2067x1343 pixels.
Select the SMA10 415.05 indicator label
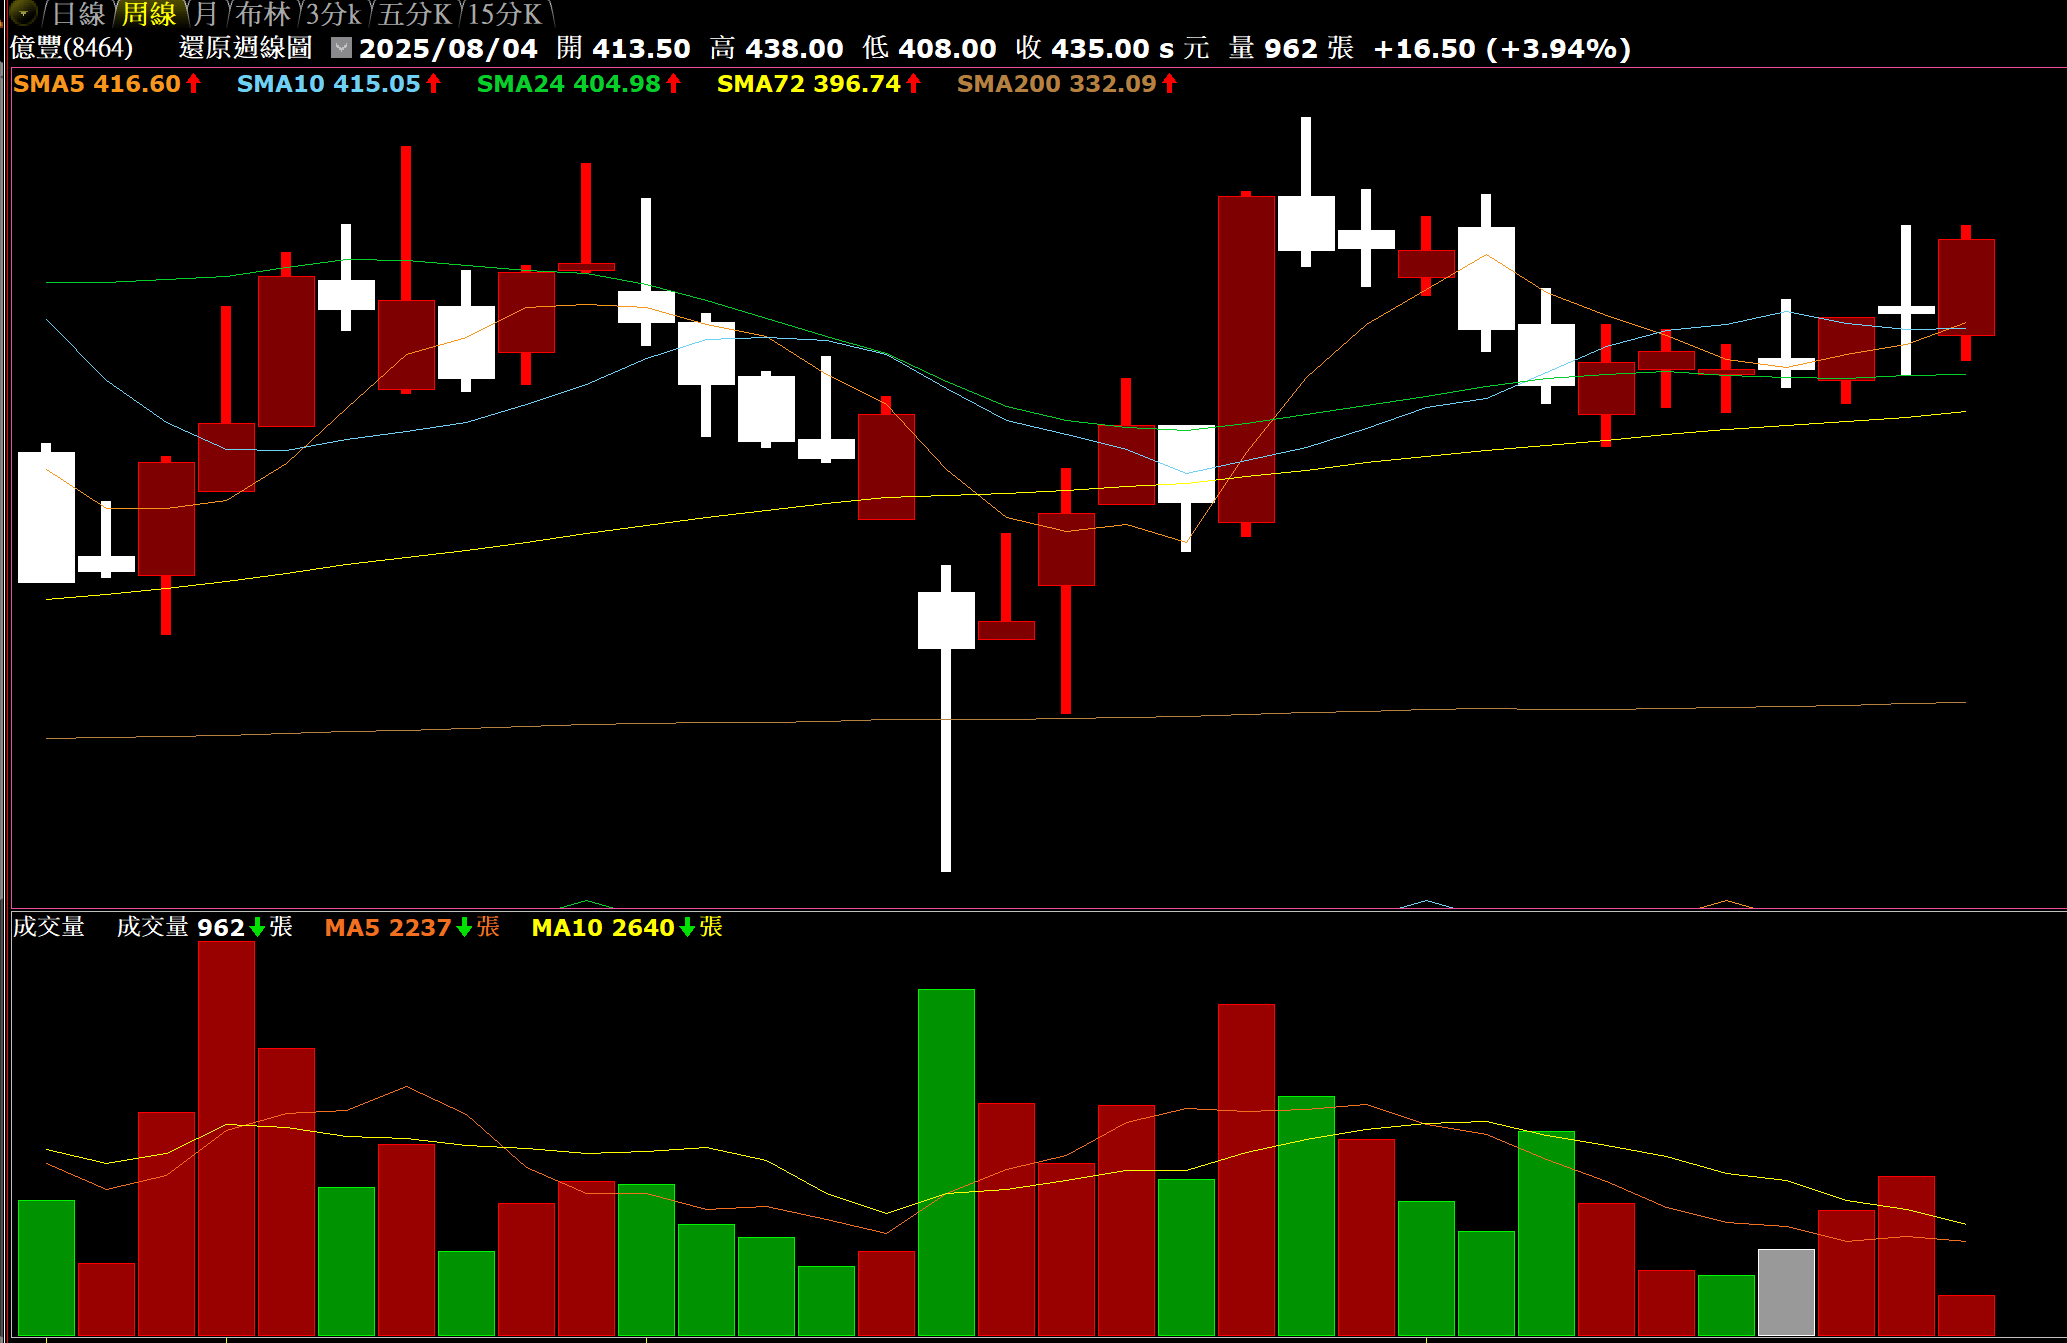(x=328, y=84)
